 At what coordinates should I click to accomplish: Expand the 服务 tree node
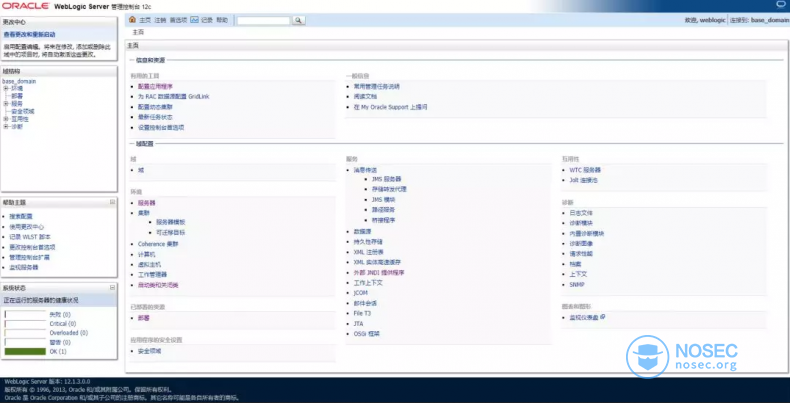(x=6, y=103)
